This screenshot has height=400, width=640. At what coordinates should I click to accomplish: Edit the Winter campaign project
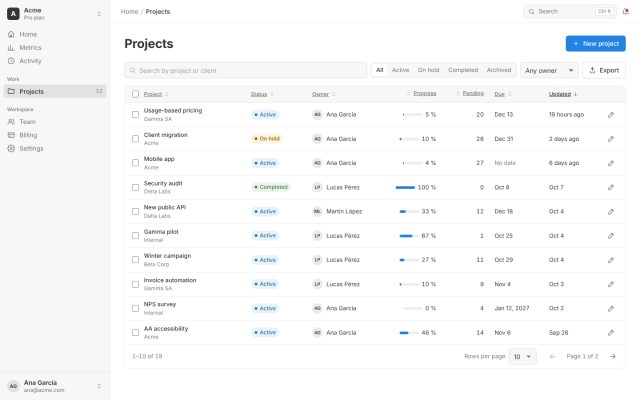pyautogui.click(x=611, y=260)
